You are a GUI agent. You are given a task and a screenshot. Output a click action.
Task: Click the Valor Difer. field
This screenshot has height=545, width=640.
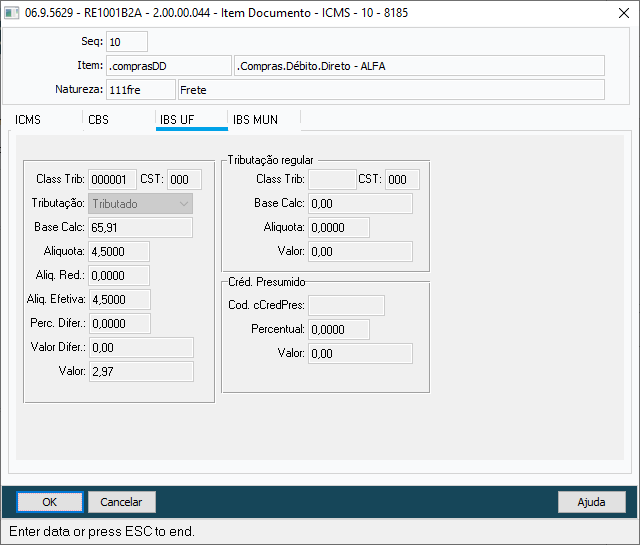(141, 348)
